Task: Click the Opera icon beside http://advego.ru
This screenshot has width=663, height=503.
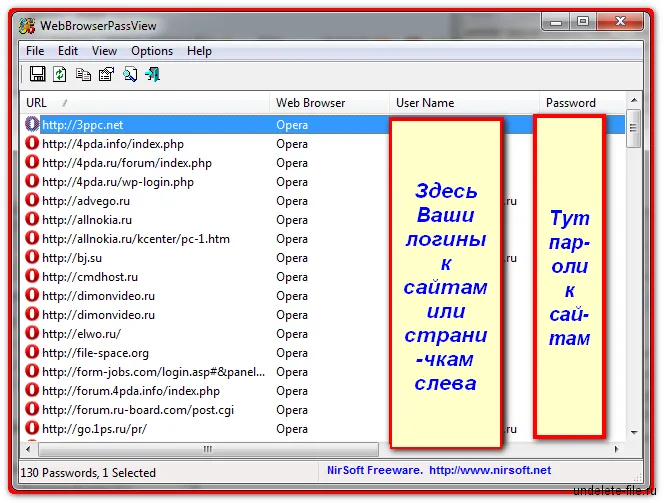Action: 32,200
